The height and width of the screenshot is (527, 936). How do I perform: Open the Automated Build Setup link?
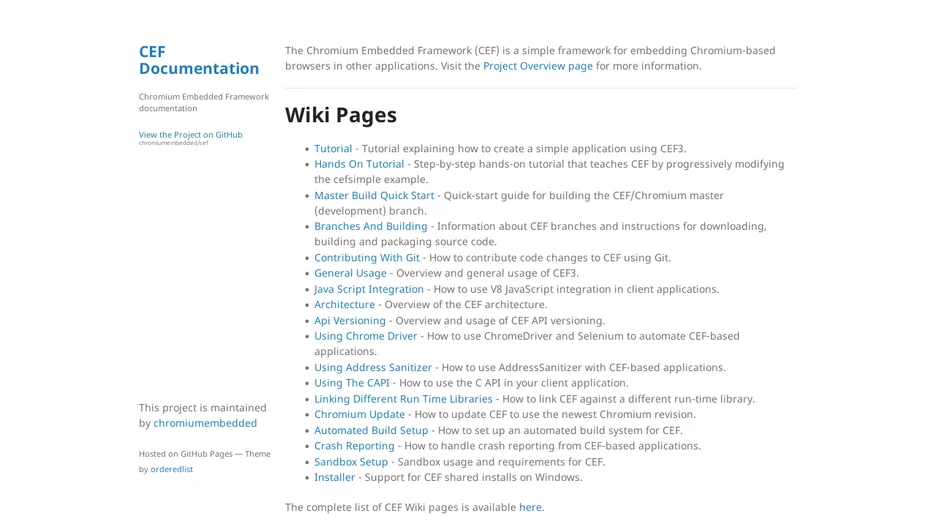371,431
